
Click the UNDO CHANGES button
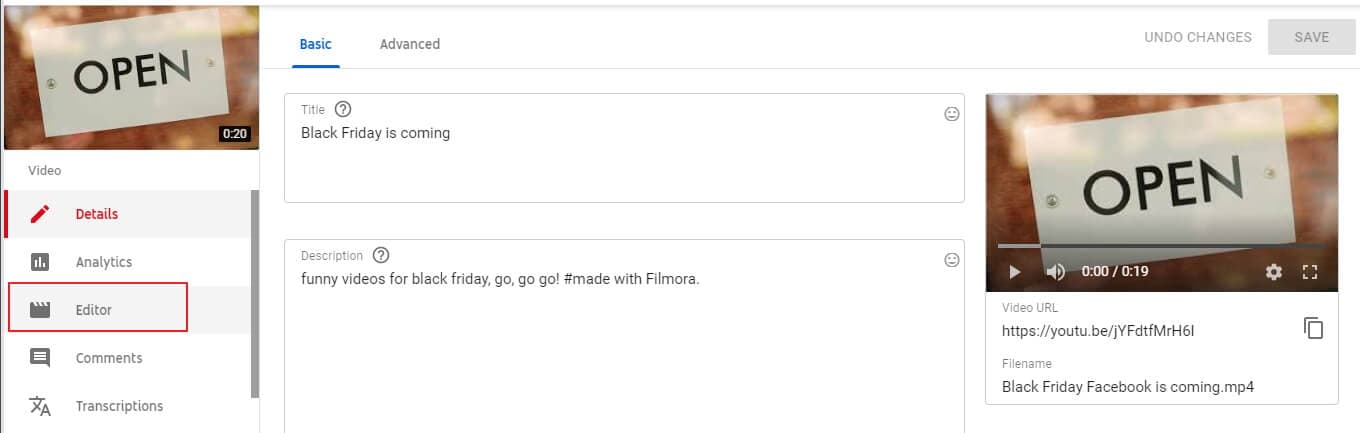point(1198,37)
